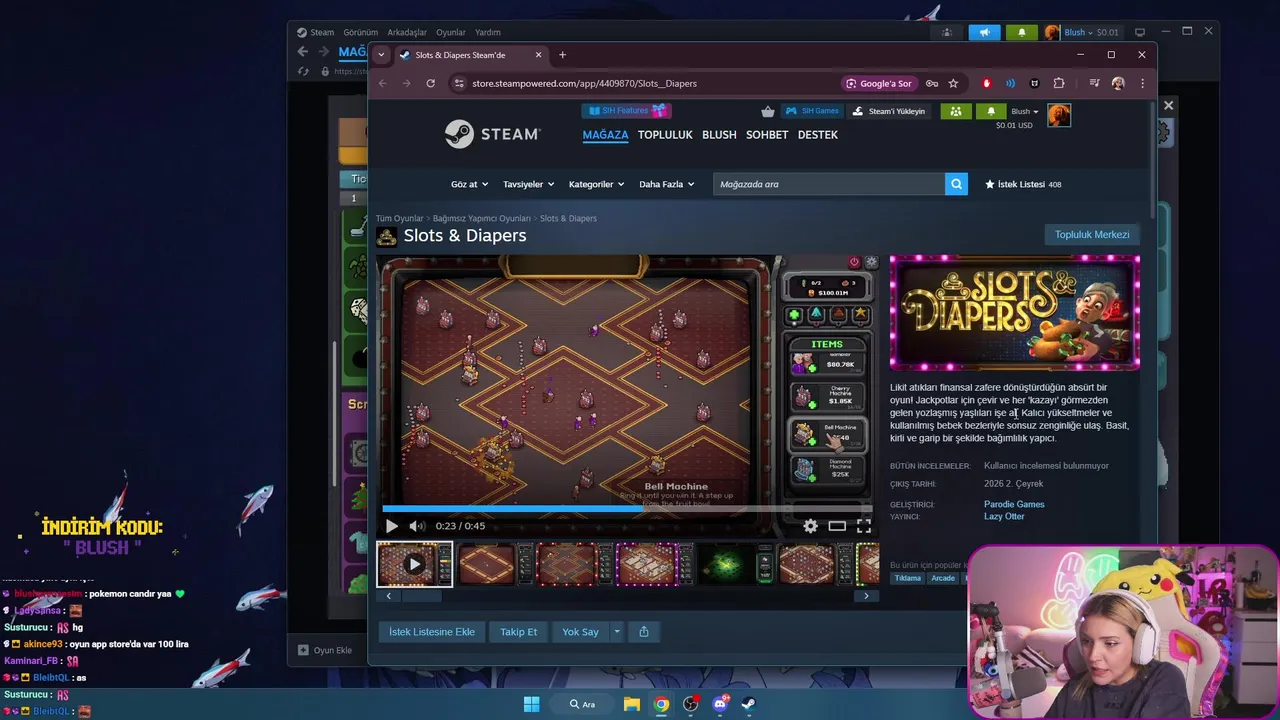Open Chrome from the Windows taskbar
Image resolution: width=1280 pixels, height=720 pixels.
661,704
